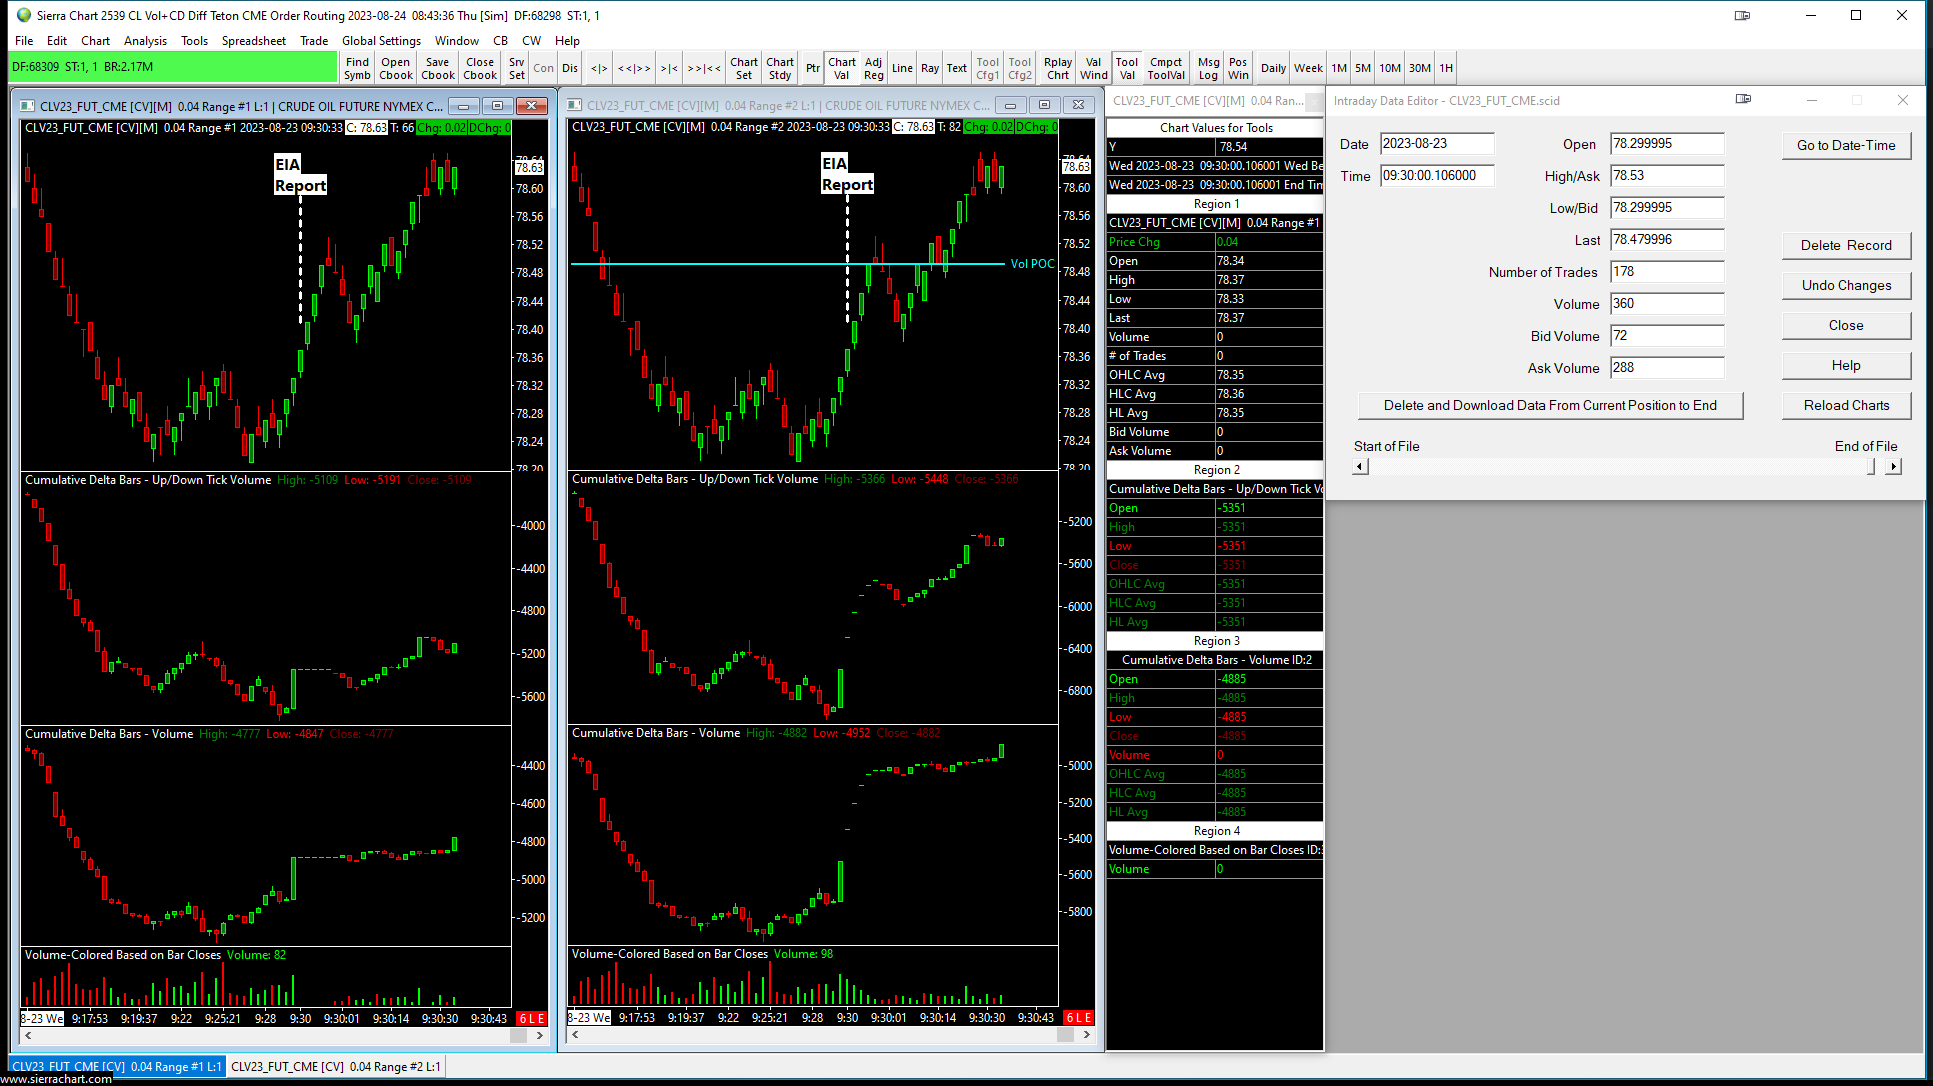Click the expand bar spacing <<|>> button
The width and height of the screenshot is (1933, 1086).
[634, 68]
